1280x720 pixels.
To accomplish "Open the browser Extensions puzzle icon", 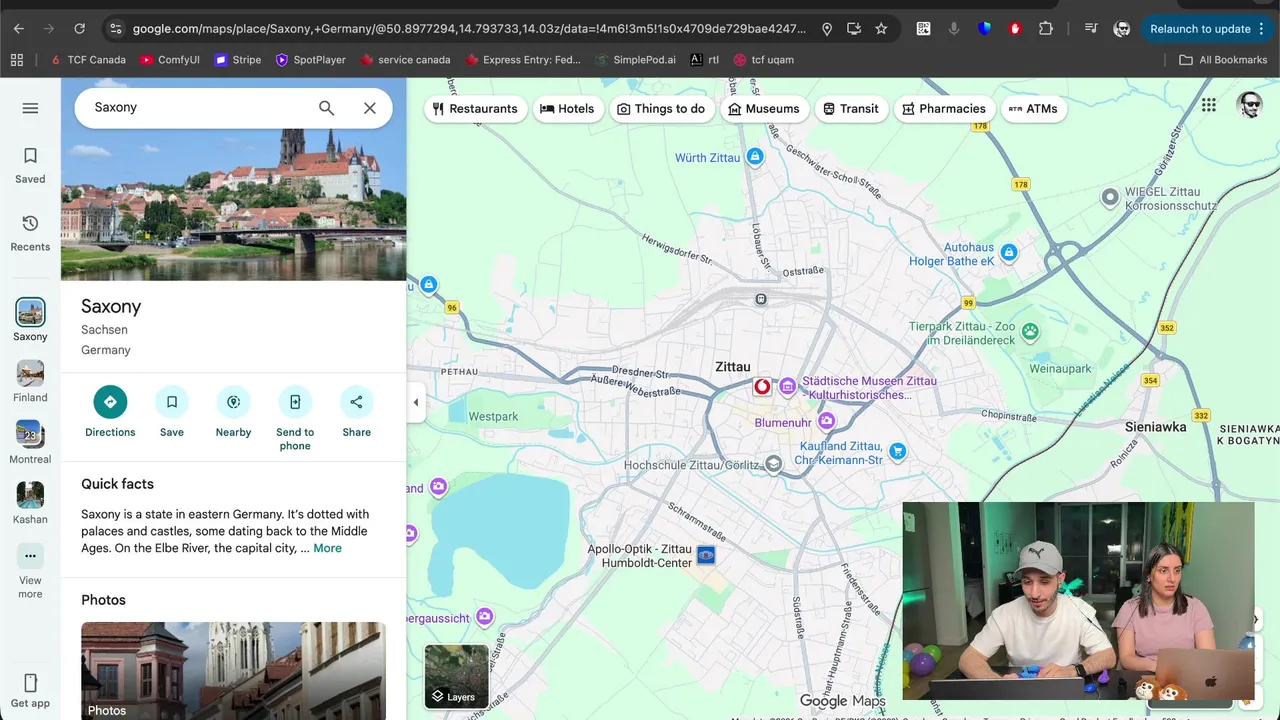I will point(1046,29).
